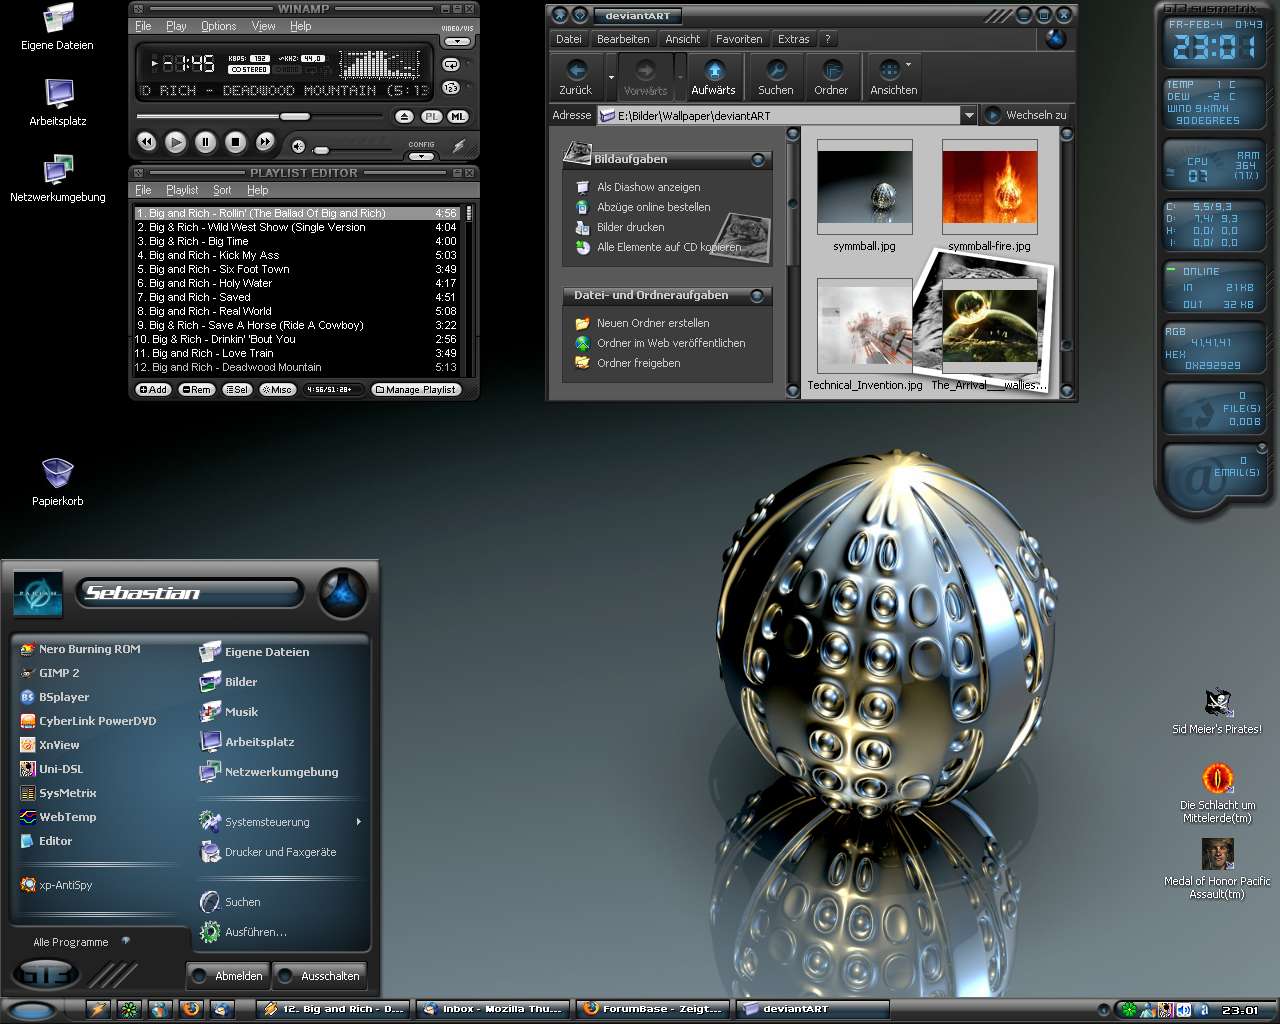Open Systemsteuerung submenu in start menu
The image size is (1280, 1024).
coord(281,822)
